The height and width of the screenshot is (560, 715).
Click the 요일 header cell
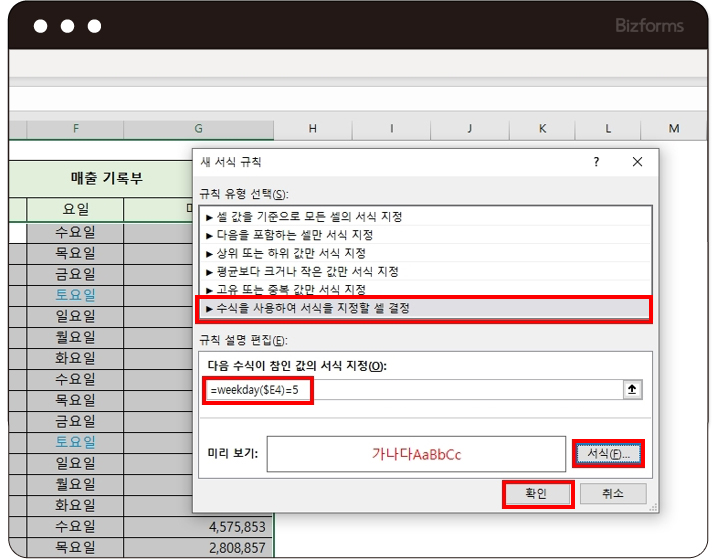pos(75,209)
